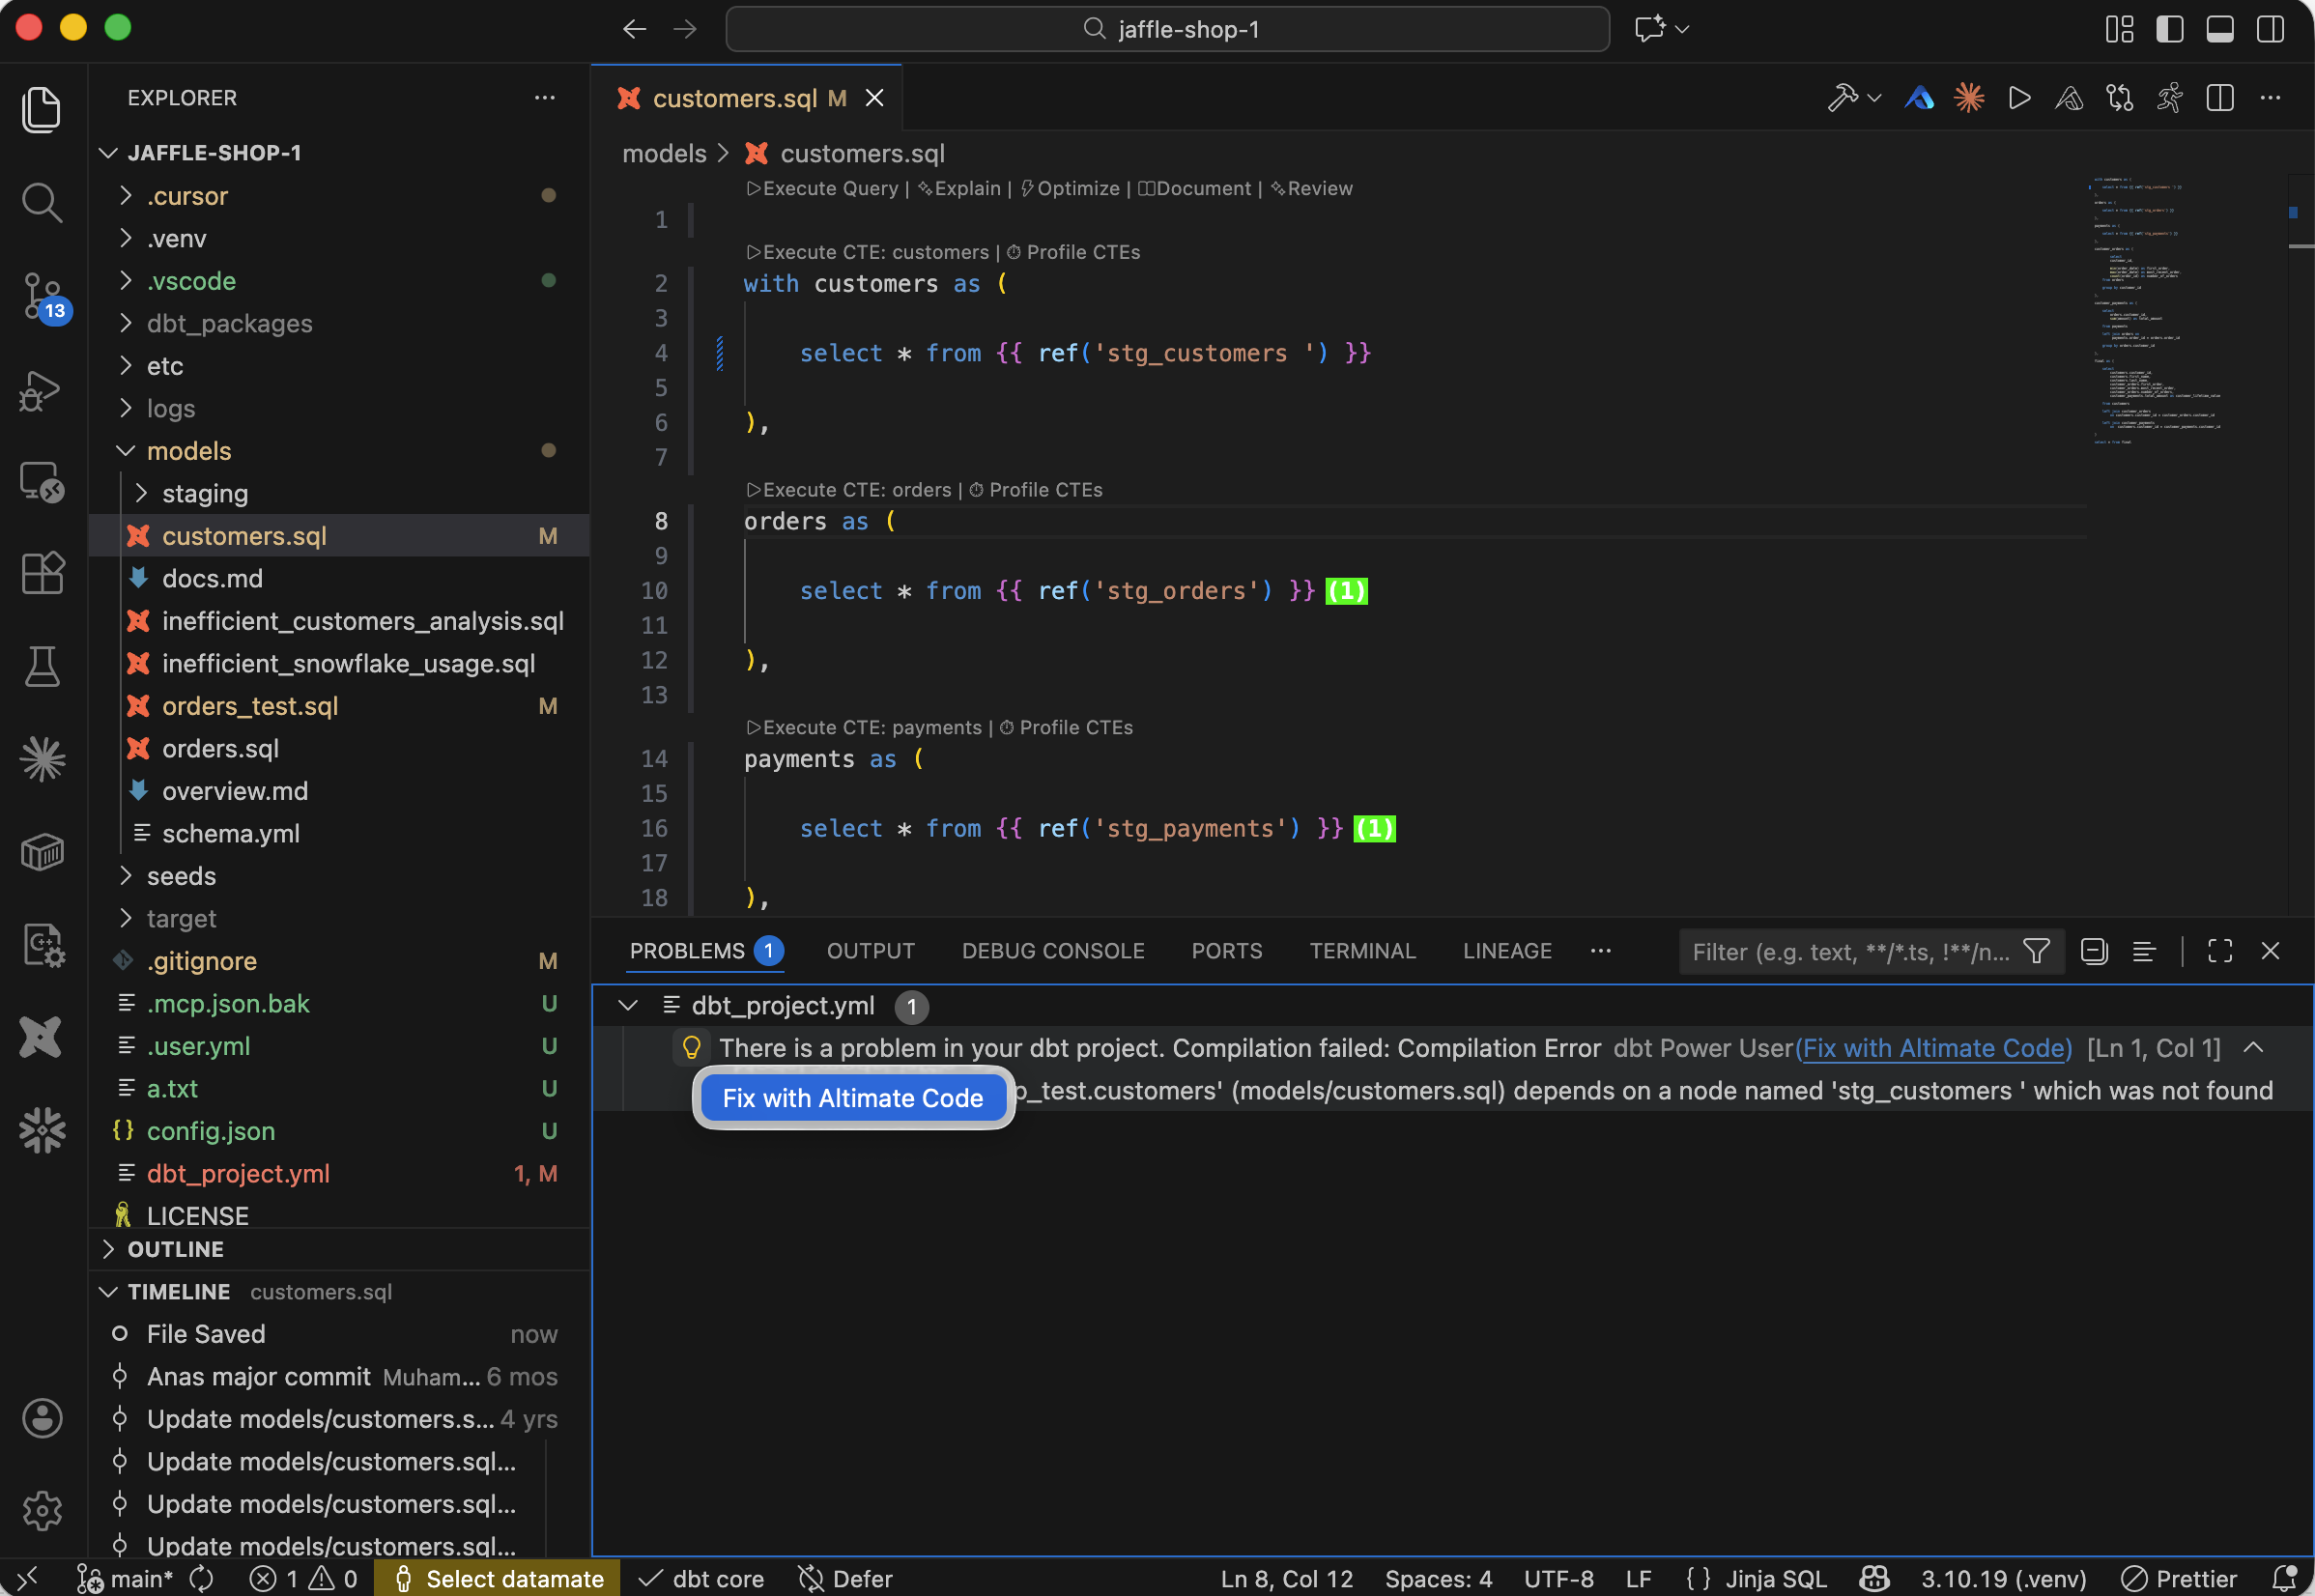Open the Testing flask view
This screenshot has height=1596, width=2315.
(41, 667)
